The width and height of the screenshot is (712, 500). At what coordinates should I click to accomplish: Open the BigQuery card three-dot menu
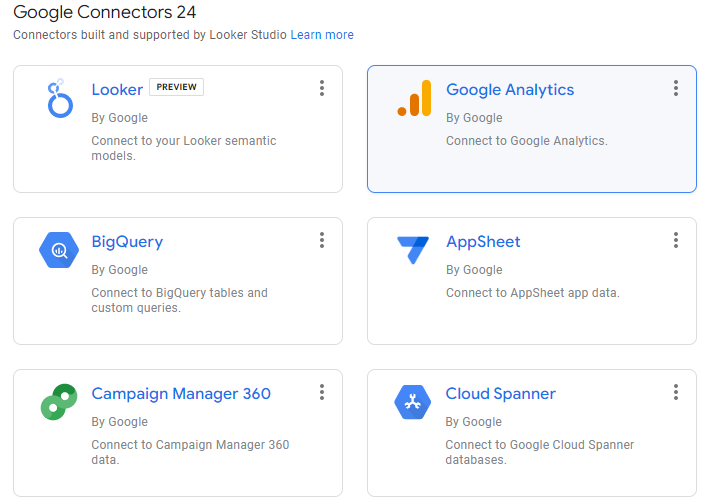[322, 240]
